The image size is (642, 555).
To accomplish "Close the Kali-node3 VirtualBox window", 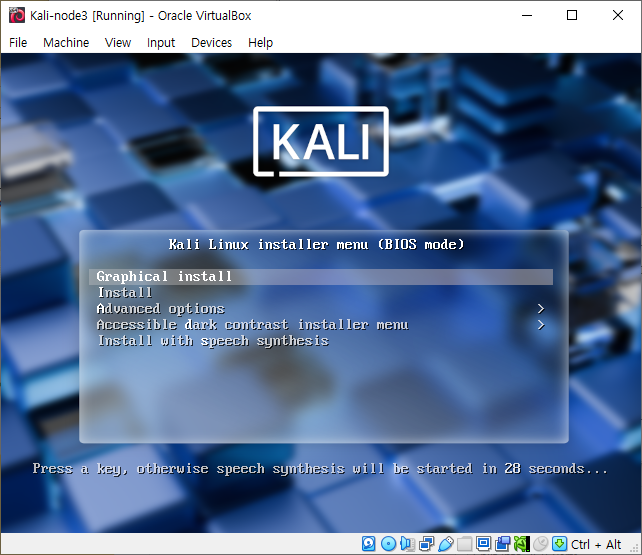I will pos(618,16).
